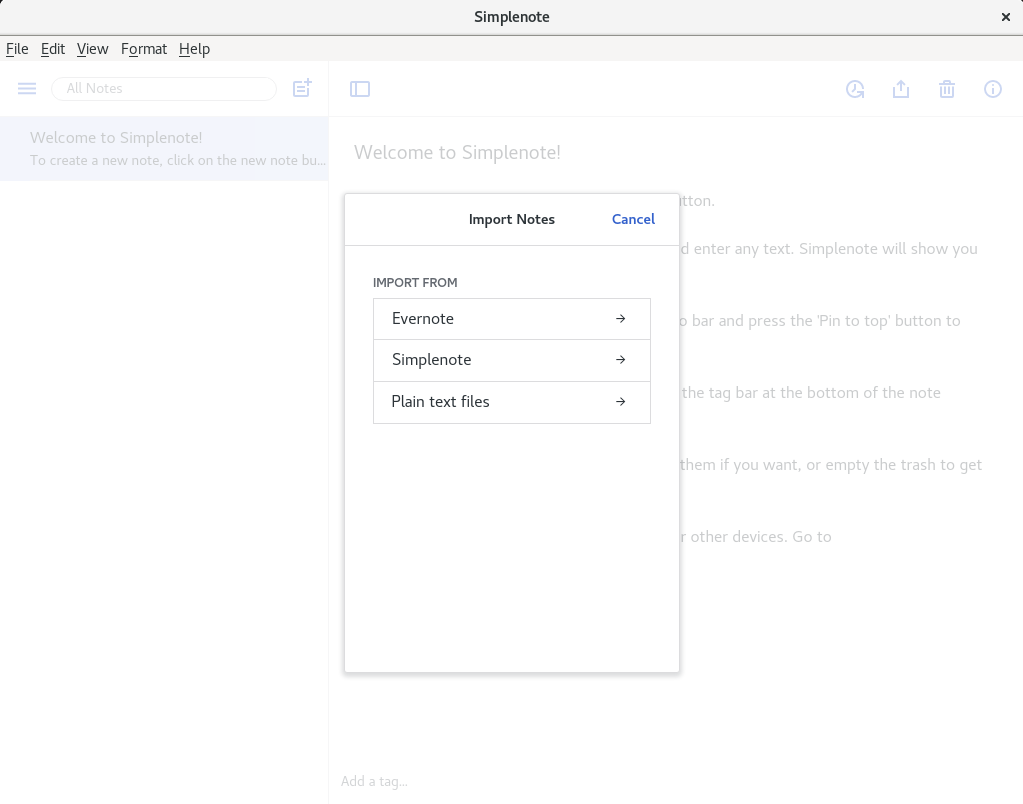The height and width of the screenshot is (804, 1023).
Task: Open the File menu
Action: point(17,49)
